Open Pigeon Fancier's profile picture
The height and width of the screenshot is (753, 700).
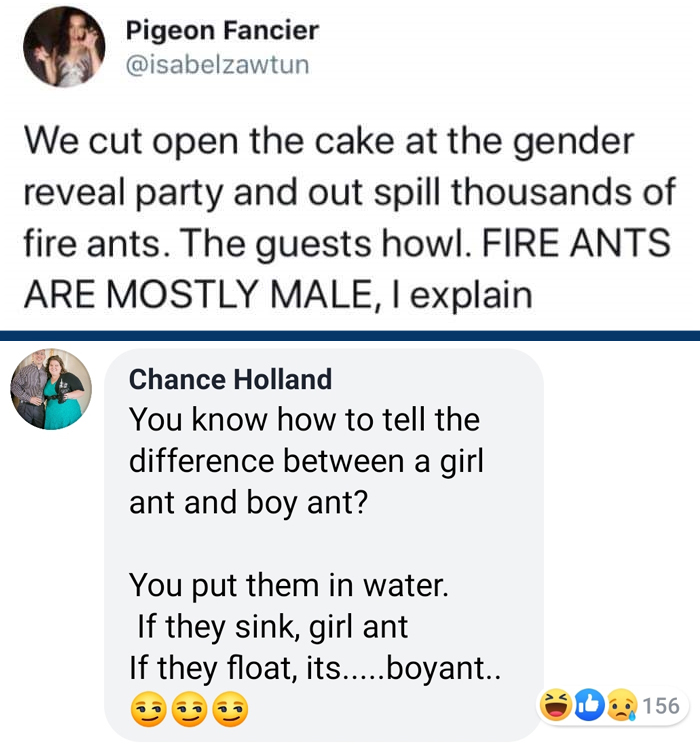[64, 47]
